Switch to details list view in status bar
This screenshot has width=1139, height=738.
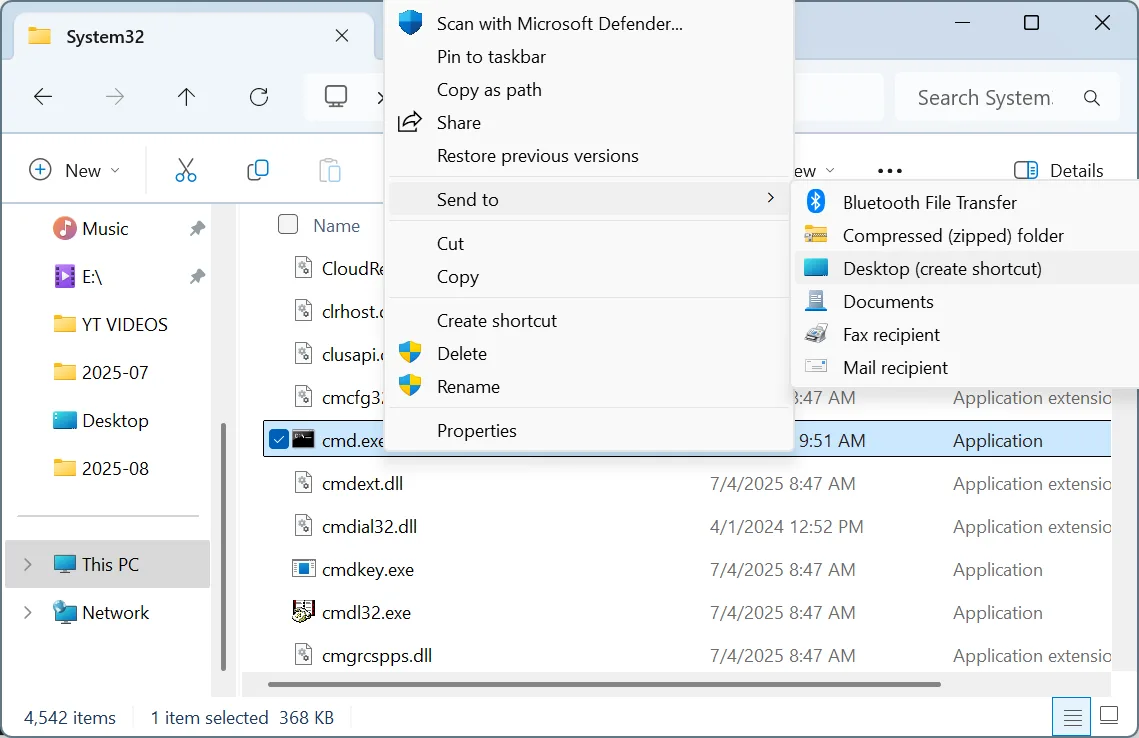click(1072, 718)
